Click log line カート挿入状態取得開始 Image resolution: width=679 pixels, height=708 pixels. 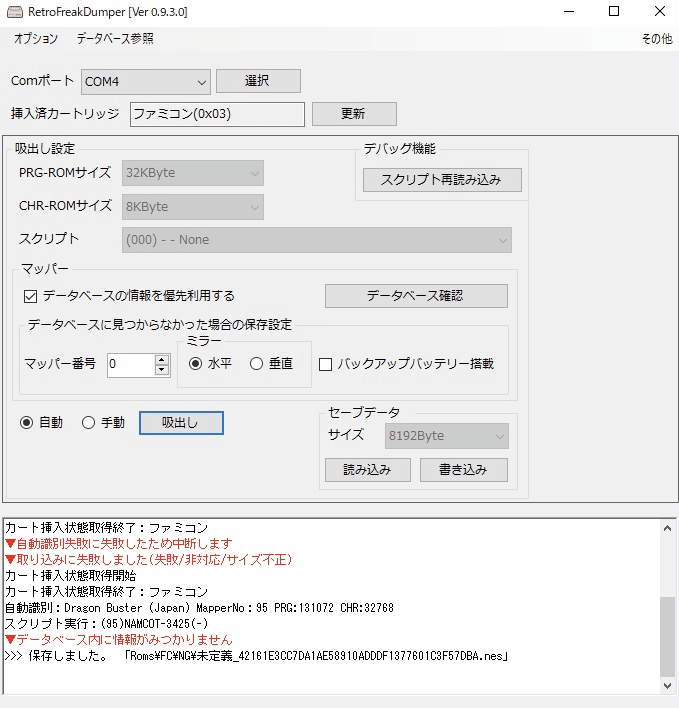pyautogui.click(x=70, y=576)
